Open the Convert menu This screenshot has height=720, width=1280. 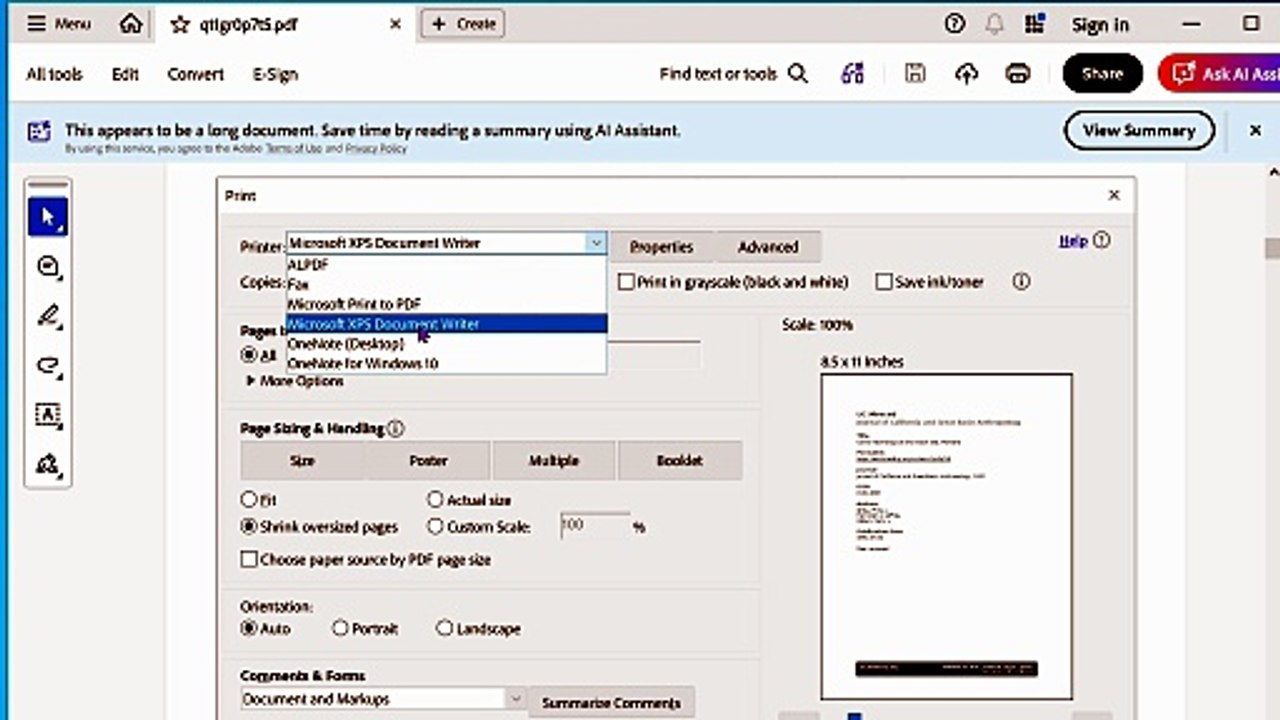tap(195, 74)
